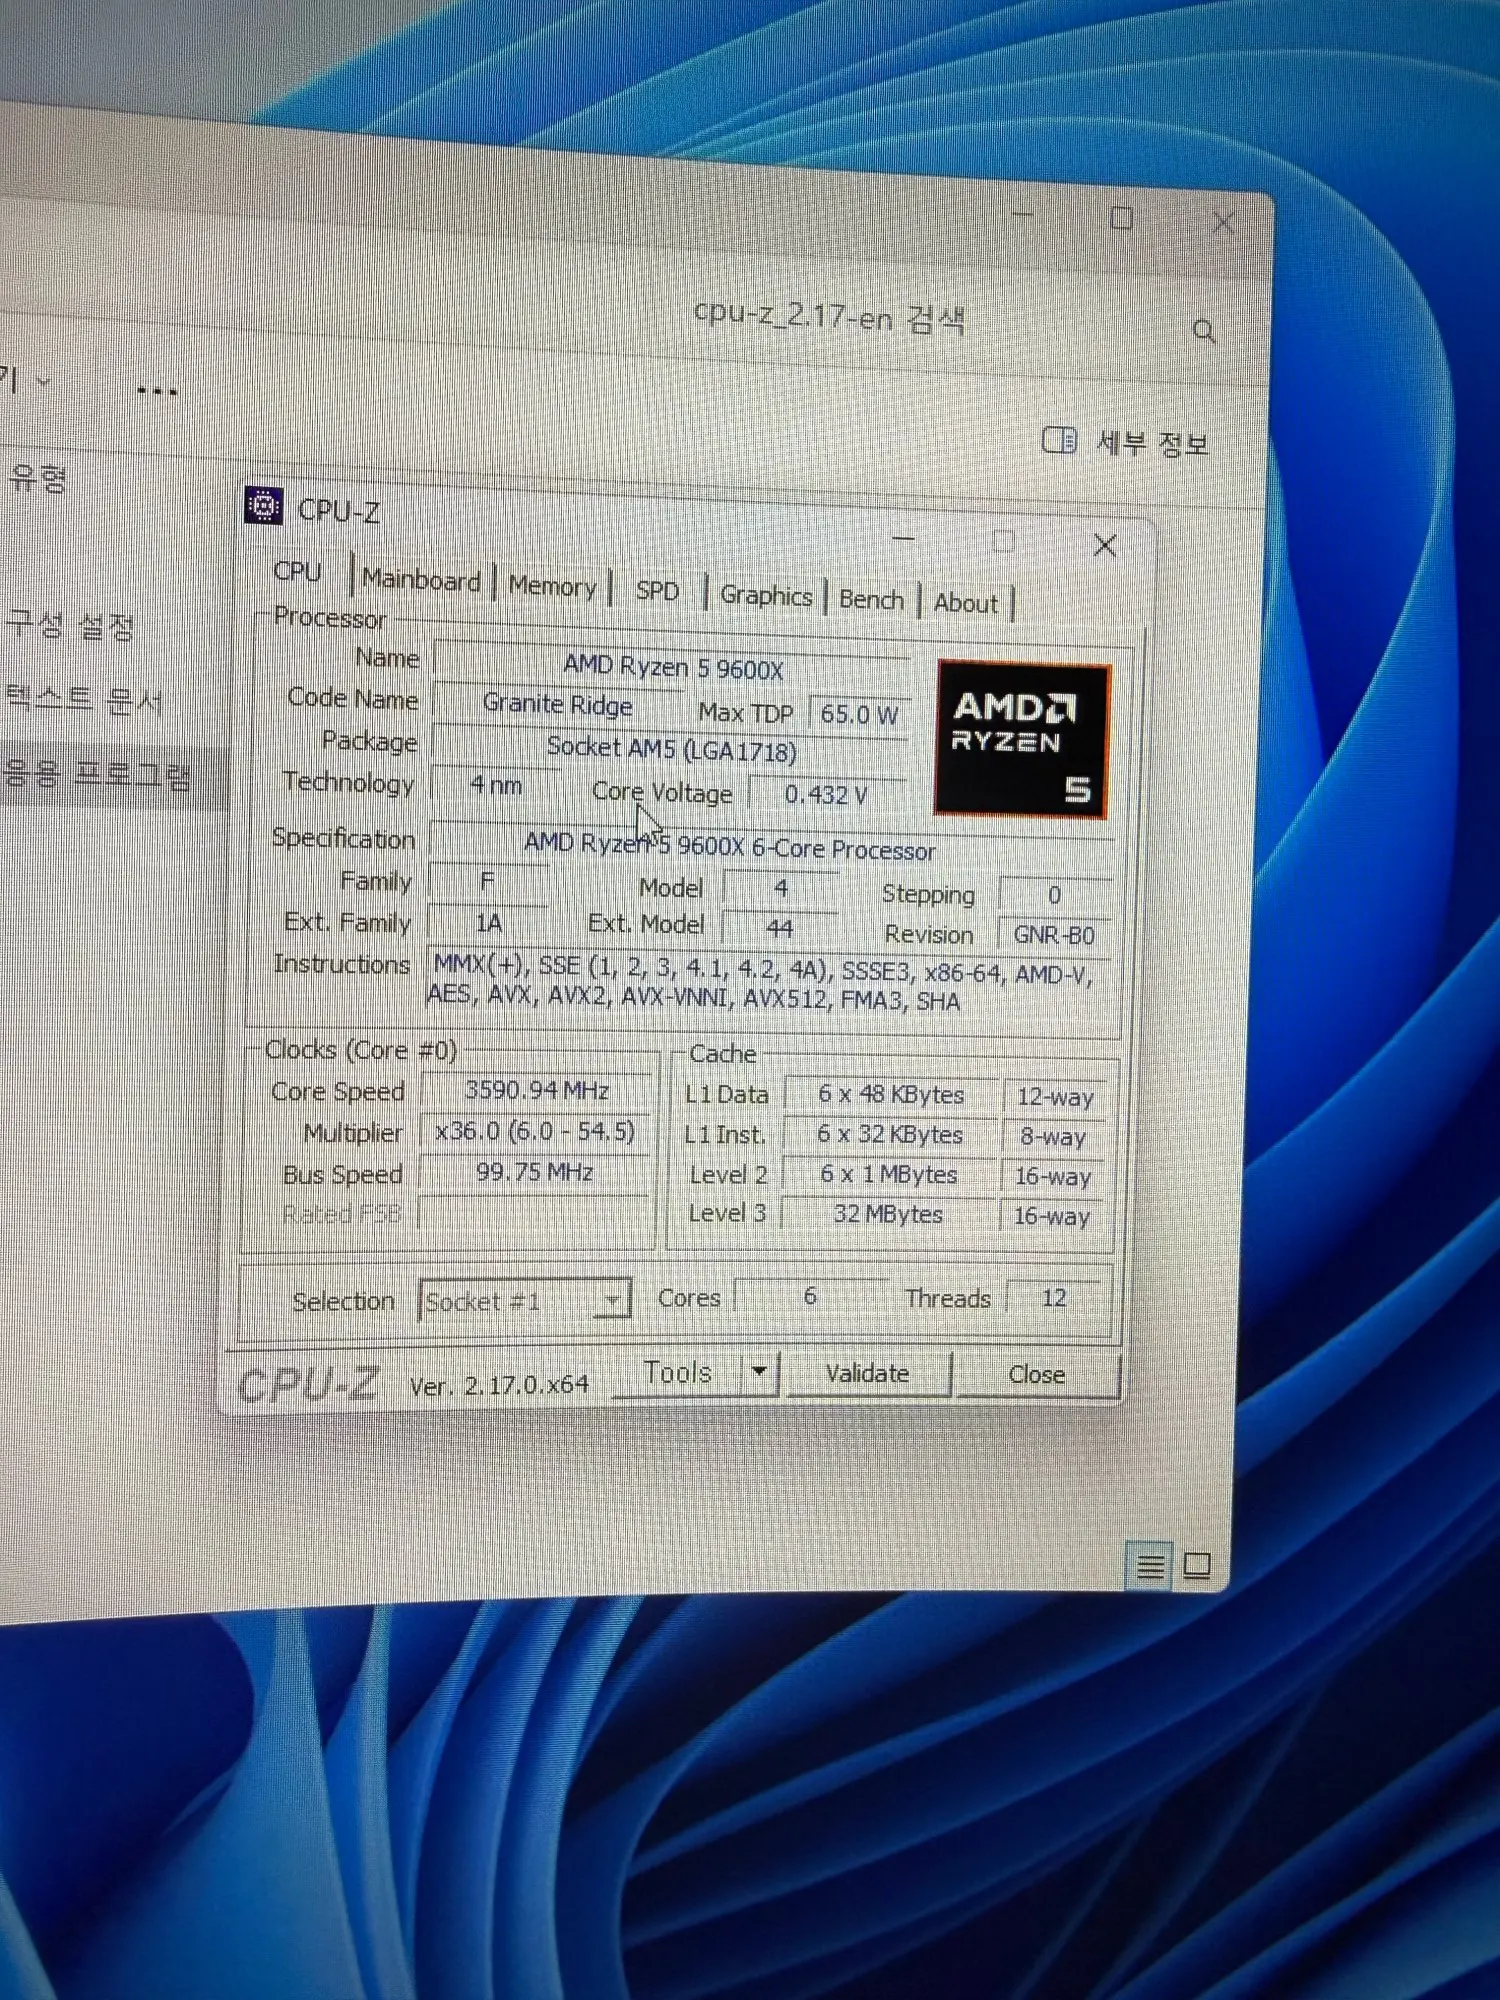Click the 99.75 MHz bus speed value
The width and height of the screenshot is (1500, 2000).
click(535, 1171)
